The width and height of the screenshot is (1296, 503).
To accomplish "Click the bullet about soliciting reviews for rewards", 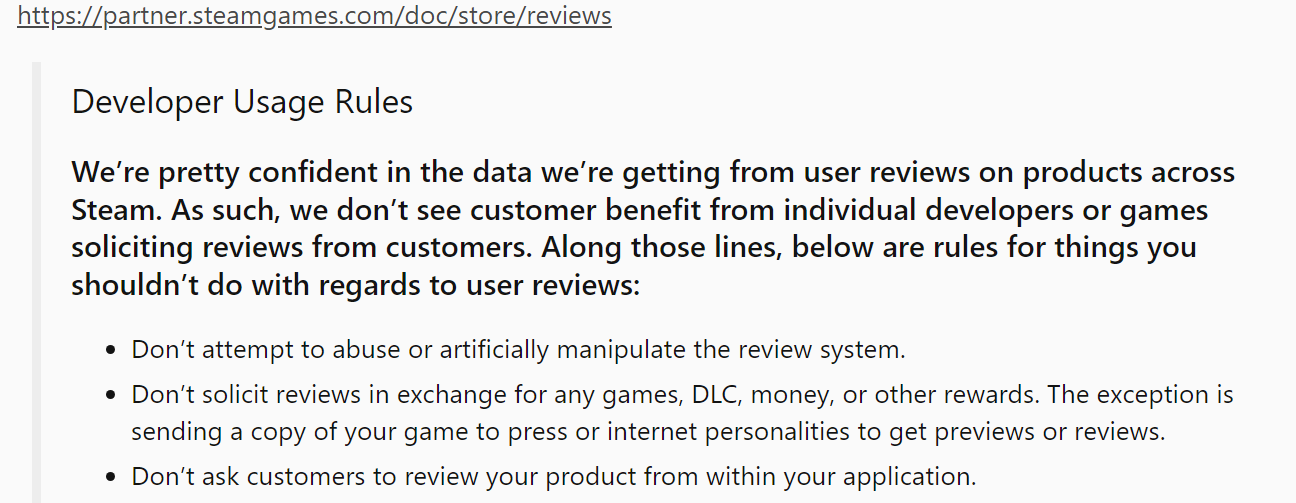I will point(682,395).
